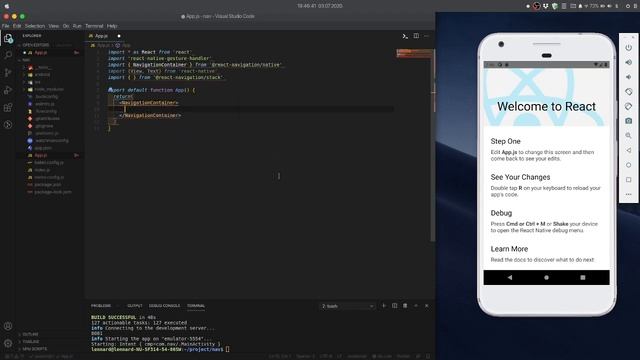Click the shield icon in system tray
Image resolution: width=640 pixels, height=360 pixels.
pos(555,6)
